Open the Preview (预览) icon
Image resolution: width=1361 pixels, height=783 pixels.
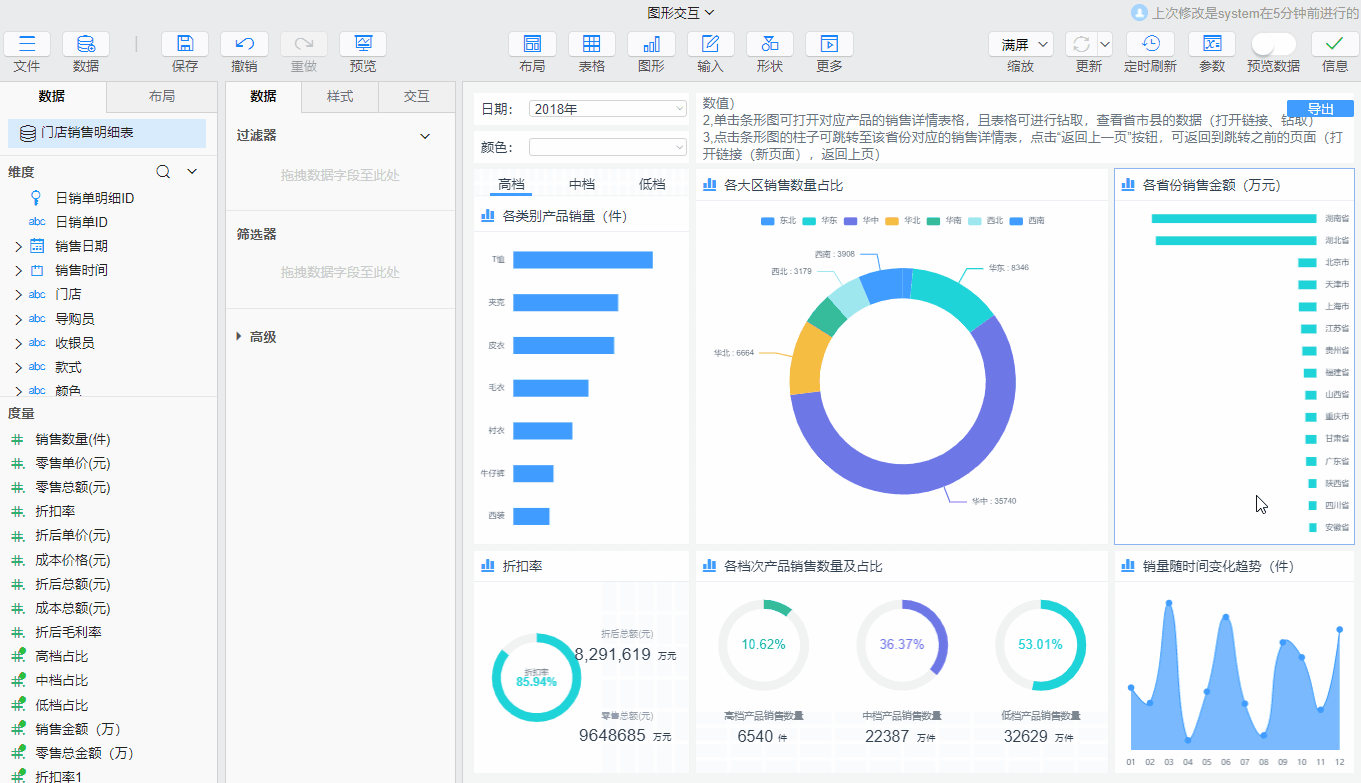pos(362,44)
